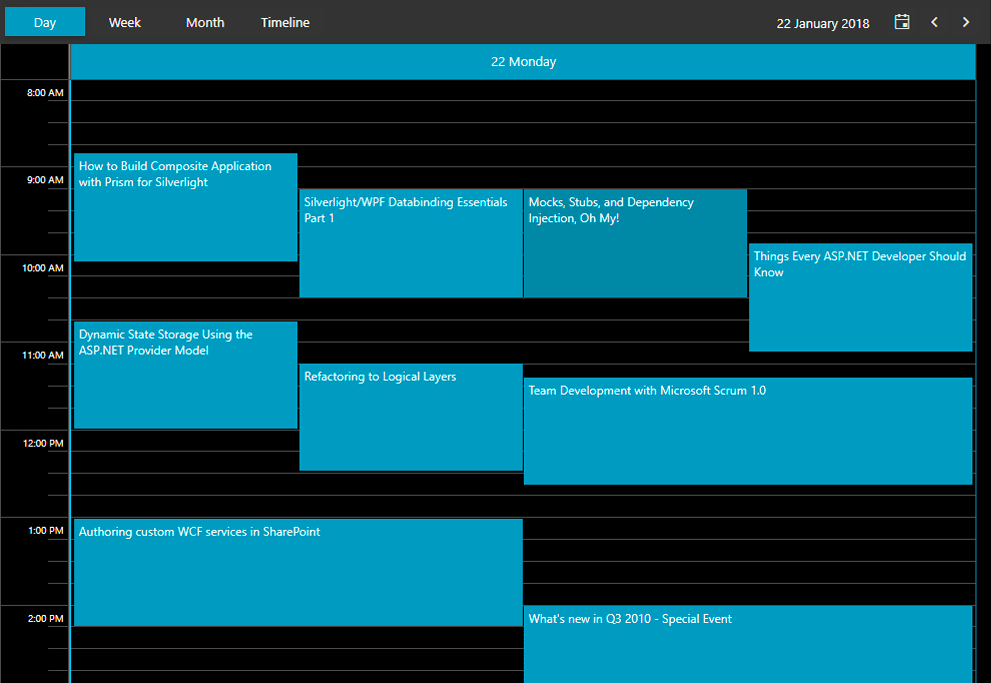This screenshot has width=991, height=683.
Task: Open Dynamic State Storage appointment
Action: 186,375
